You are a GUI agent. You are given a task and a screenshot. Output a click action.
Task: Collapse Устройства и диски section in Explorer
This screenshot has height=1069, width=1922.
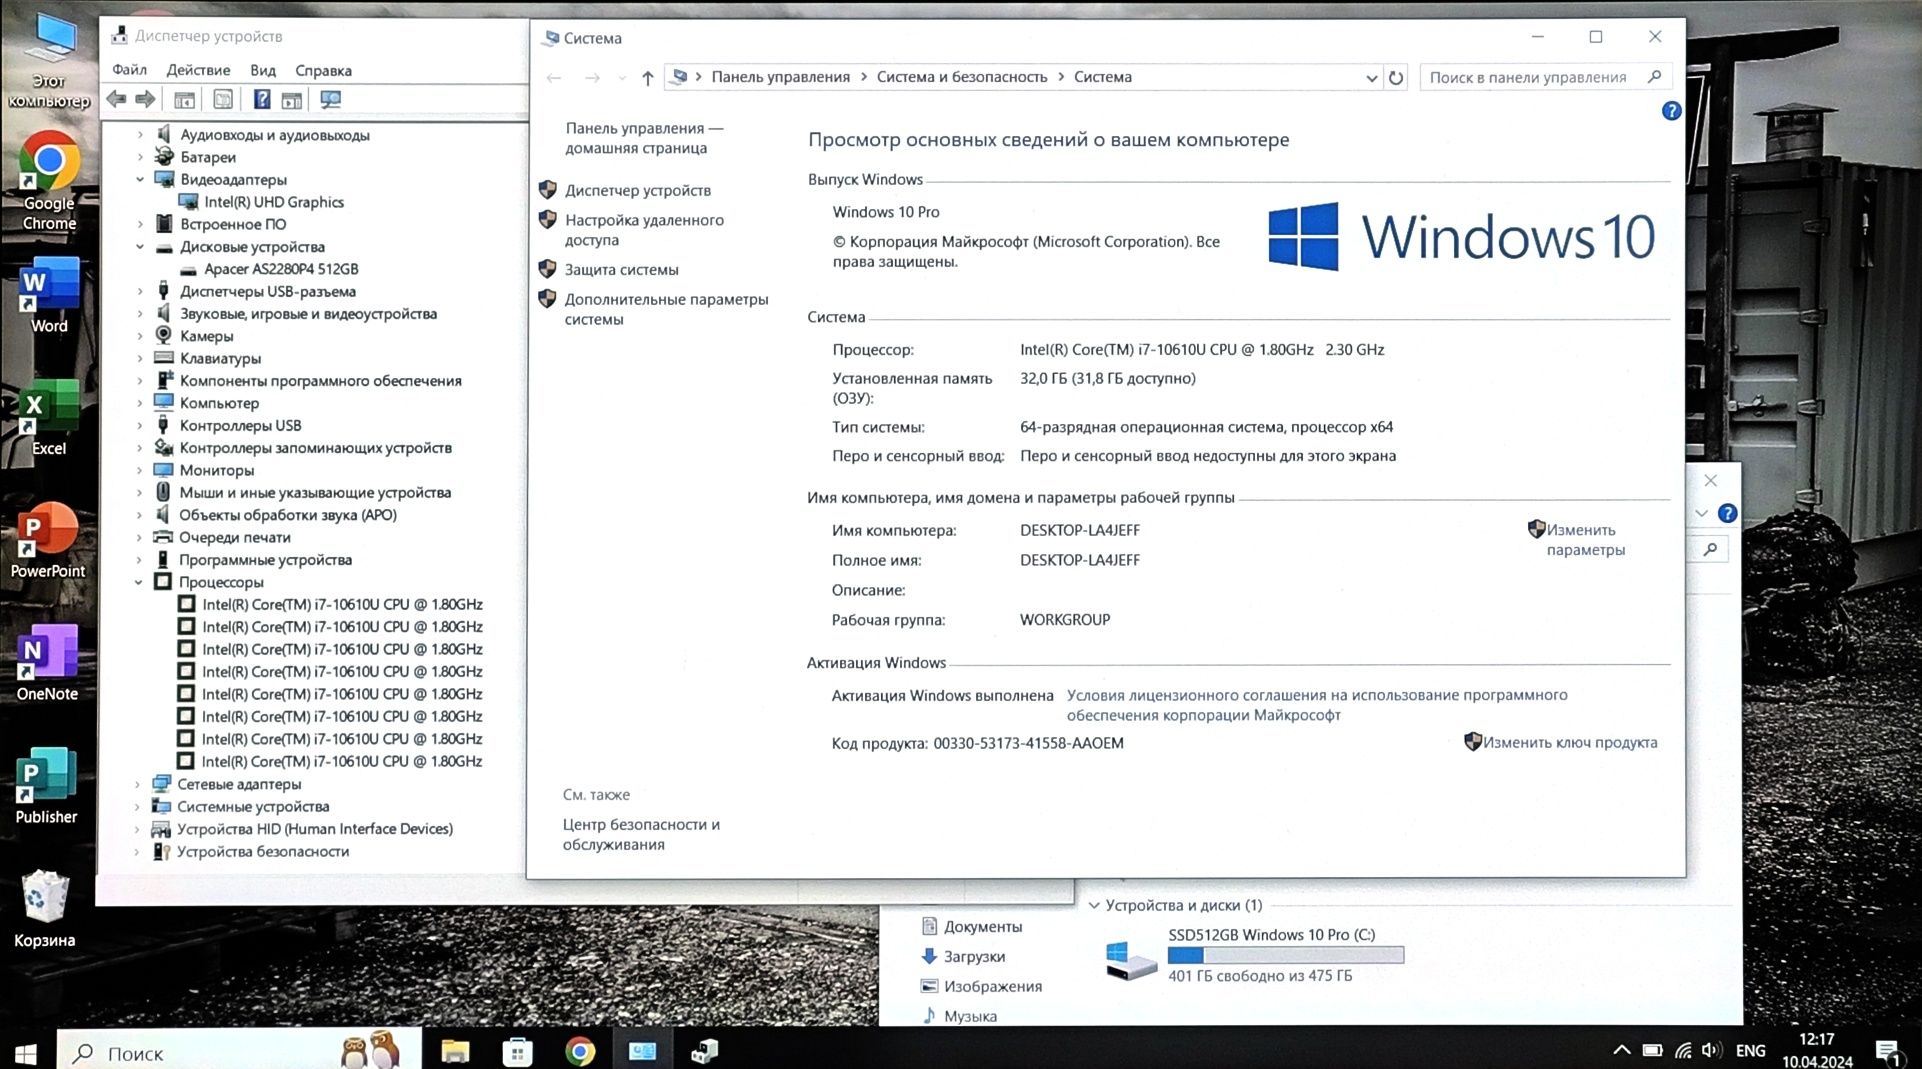coord(1094,905)
